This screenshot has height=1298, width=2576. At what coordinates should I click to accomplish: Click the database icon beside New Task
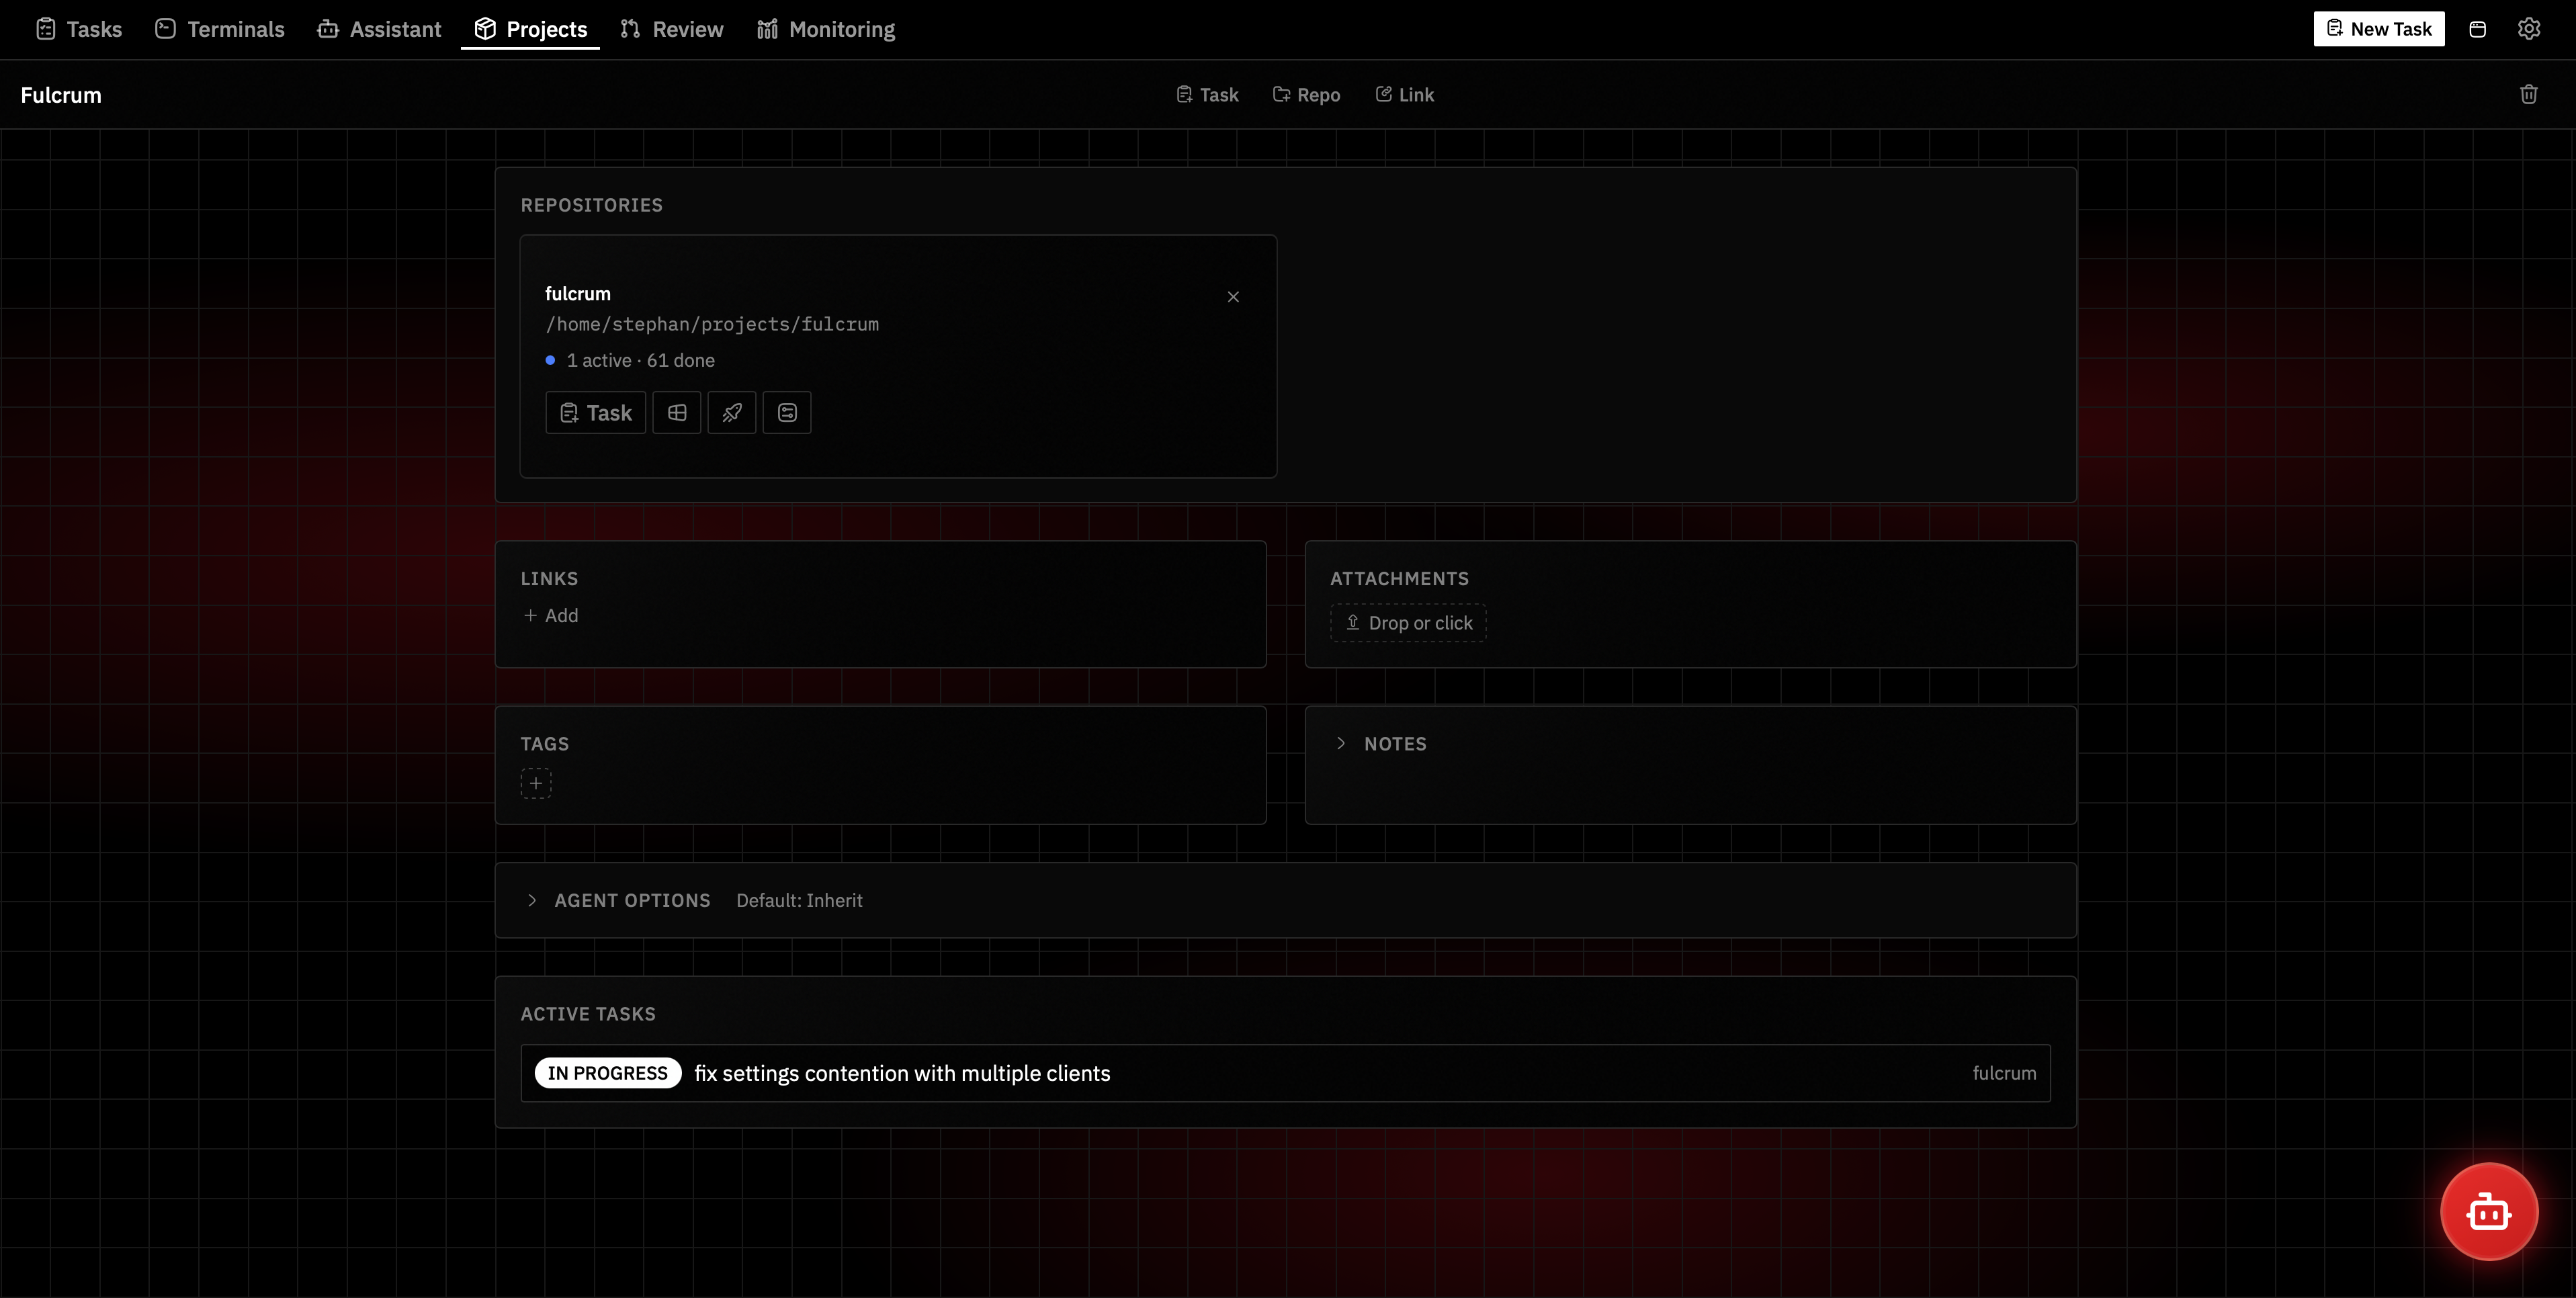[2477, 29]
